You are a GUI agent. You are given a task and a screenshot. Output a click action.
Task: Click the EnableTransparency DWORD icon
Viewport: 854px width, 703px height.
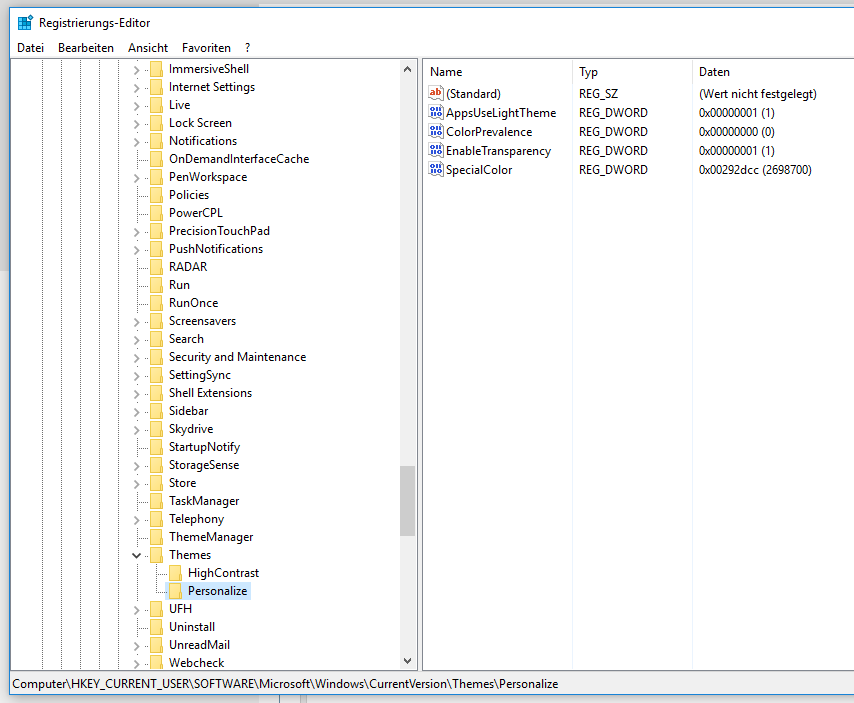[x=436, y=150]
